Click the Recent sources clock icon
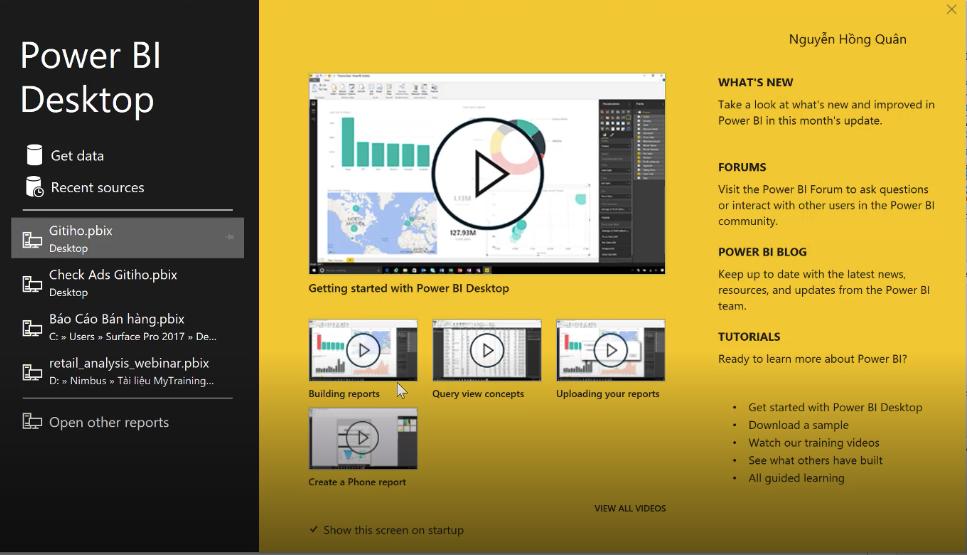This screenshot has width=967, height=555. 35,186
